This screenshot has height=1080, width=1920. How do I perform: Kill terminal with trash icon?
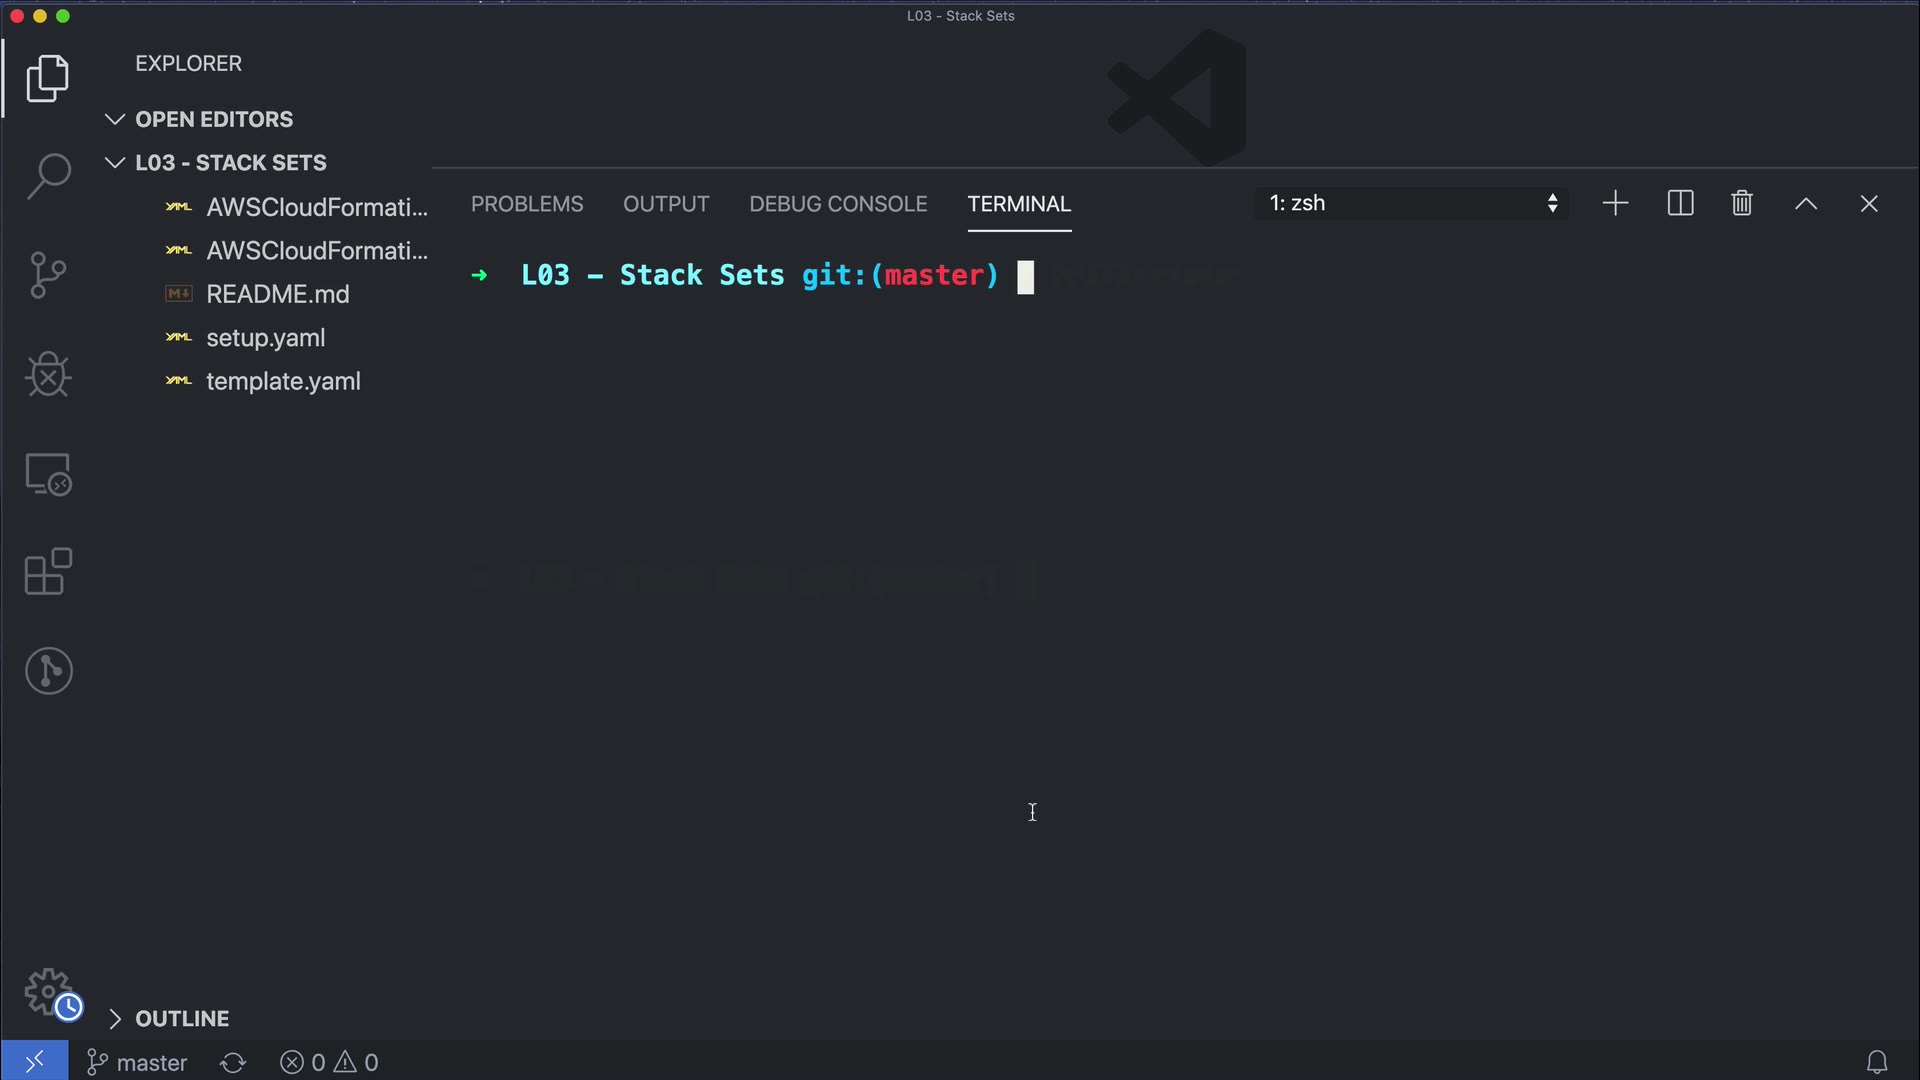point(1742,204)
